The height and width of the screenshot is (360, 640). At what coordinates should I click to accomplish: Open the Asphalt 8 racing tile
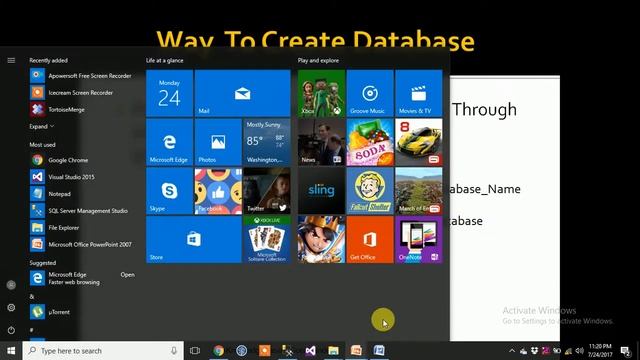[419, 142]
